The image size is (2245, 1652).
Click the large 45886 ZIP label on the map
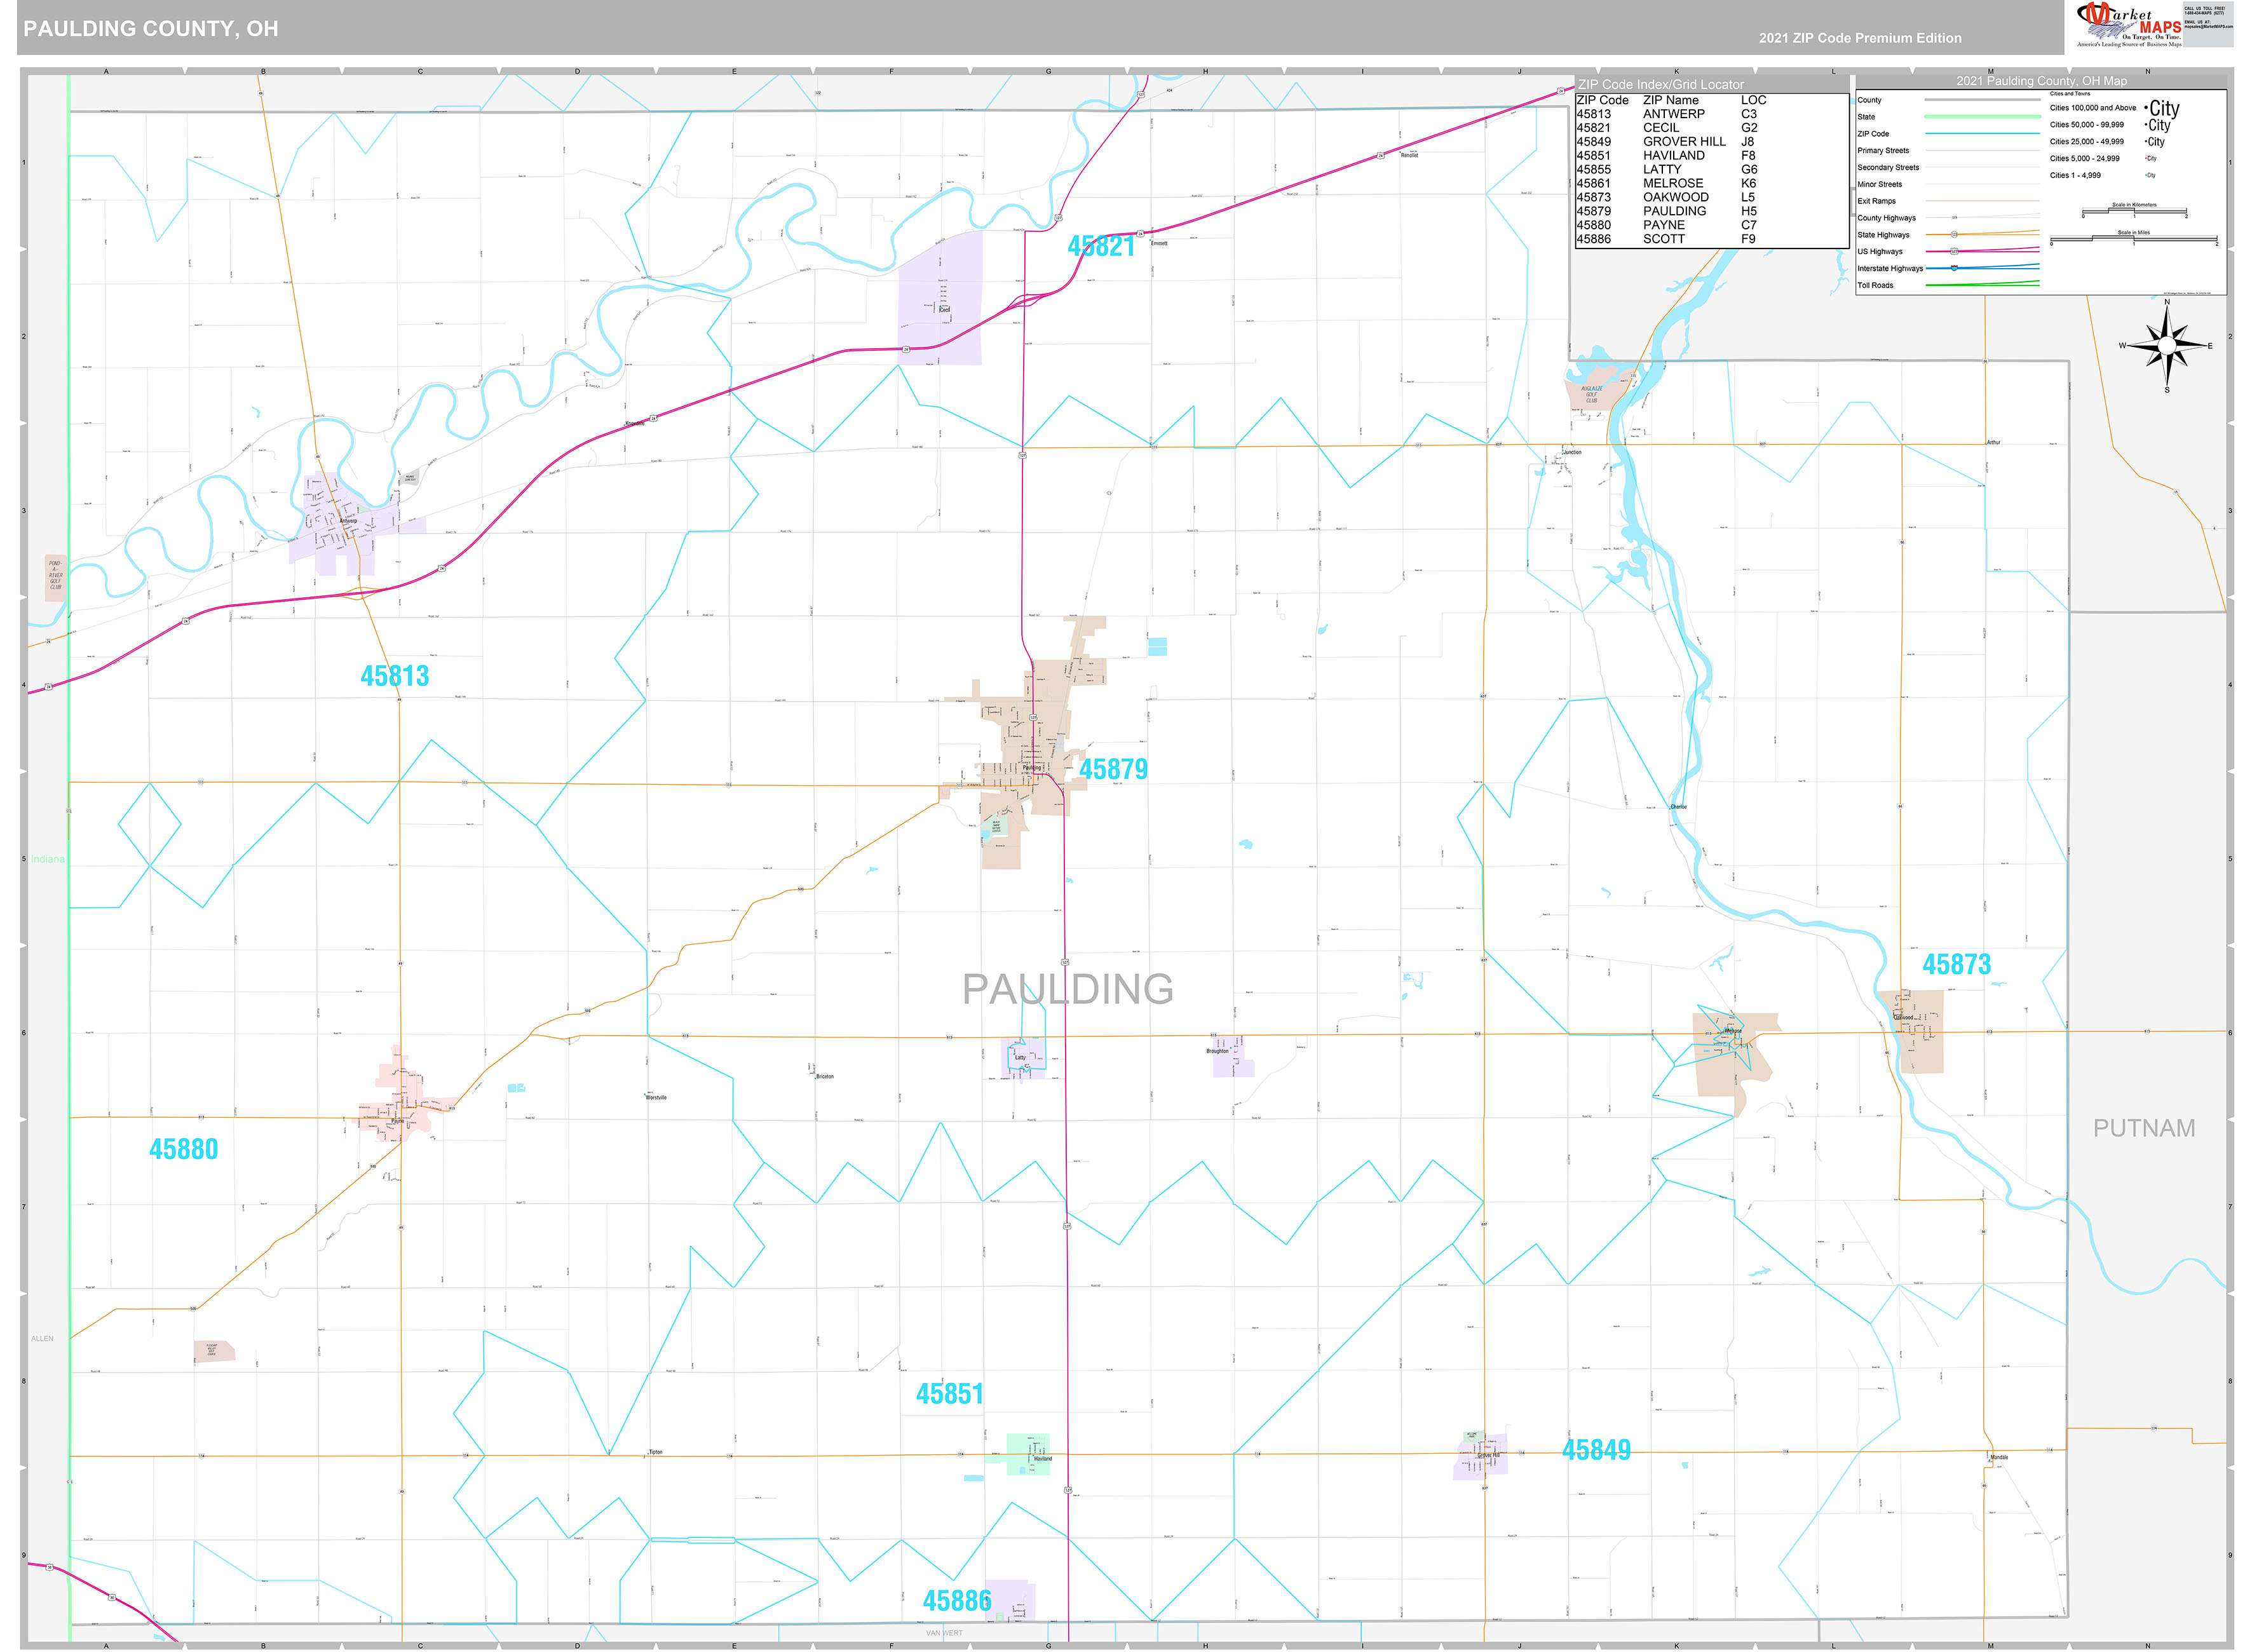coord(956,1601)
